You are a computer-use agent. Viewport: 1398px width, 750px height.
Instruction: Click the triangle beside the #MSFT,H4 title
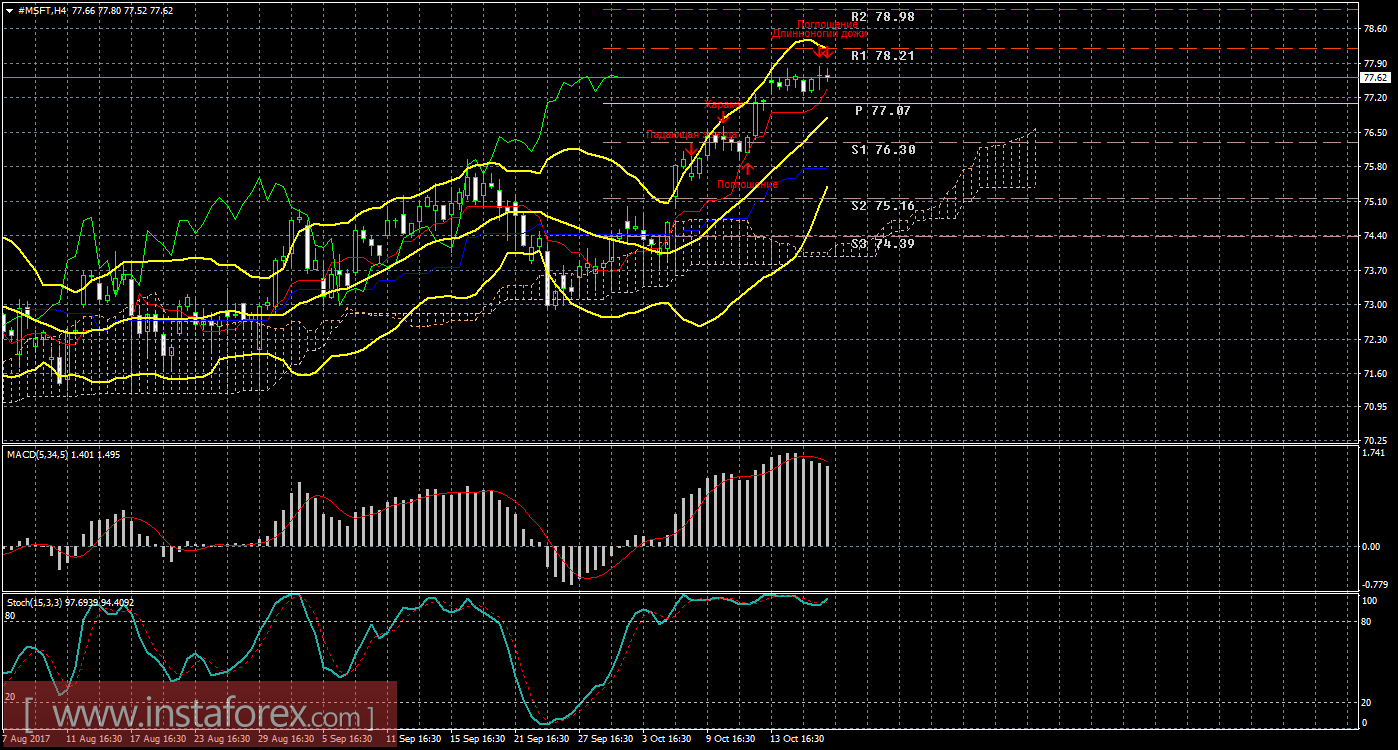pyautogui.click(x=10, y=10)
